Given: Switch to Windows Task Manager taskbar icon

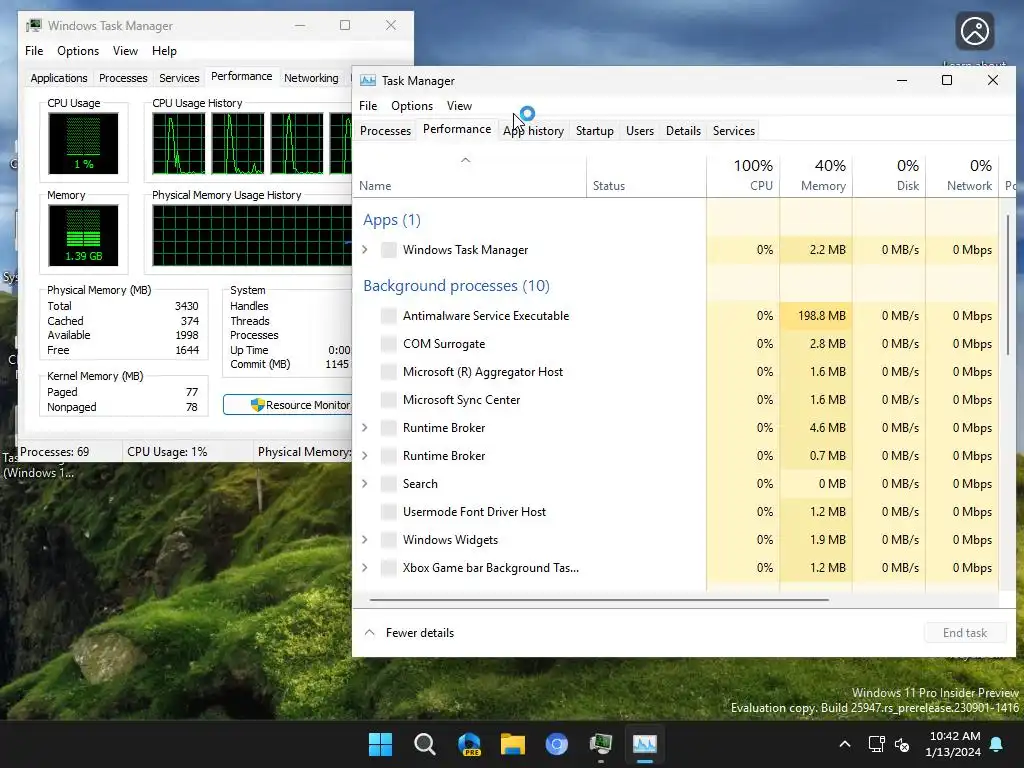Looking at the screenshot, I should [601, 744].
